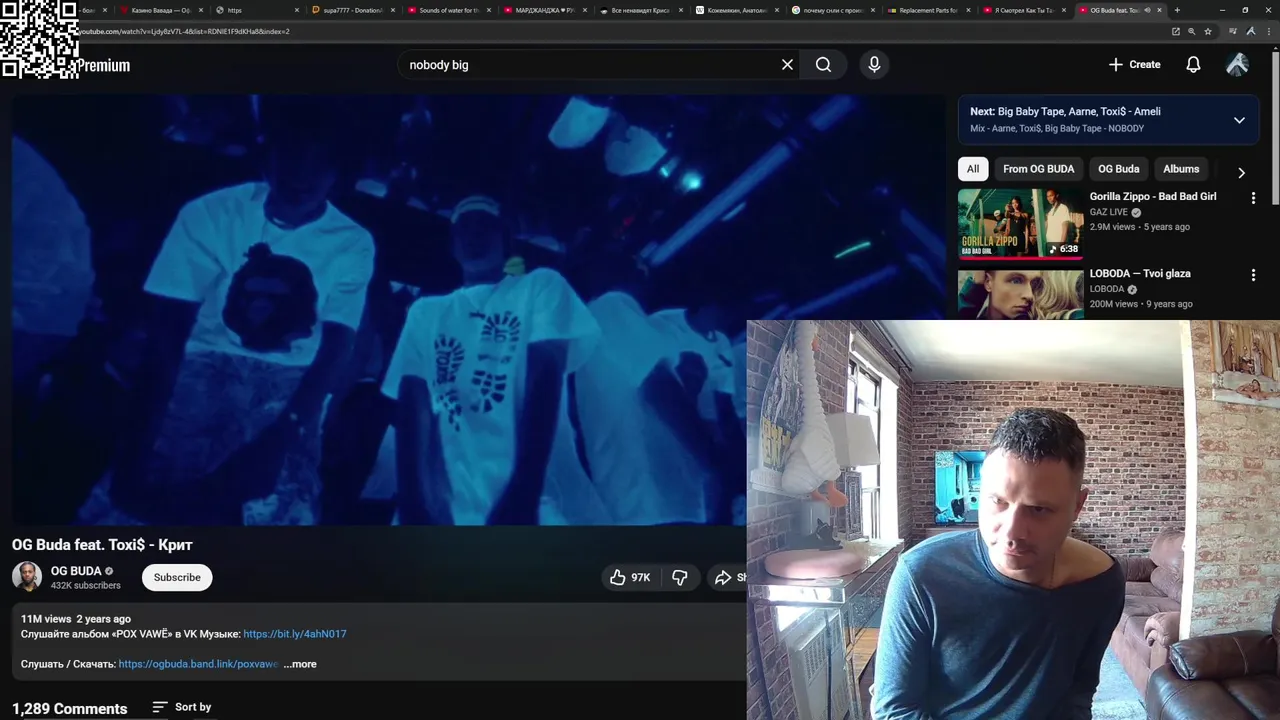
Task: Select the From OG BUDA chip
Action: coord(1038,169)
